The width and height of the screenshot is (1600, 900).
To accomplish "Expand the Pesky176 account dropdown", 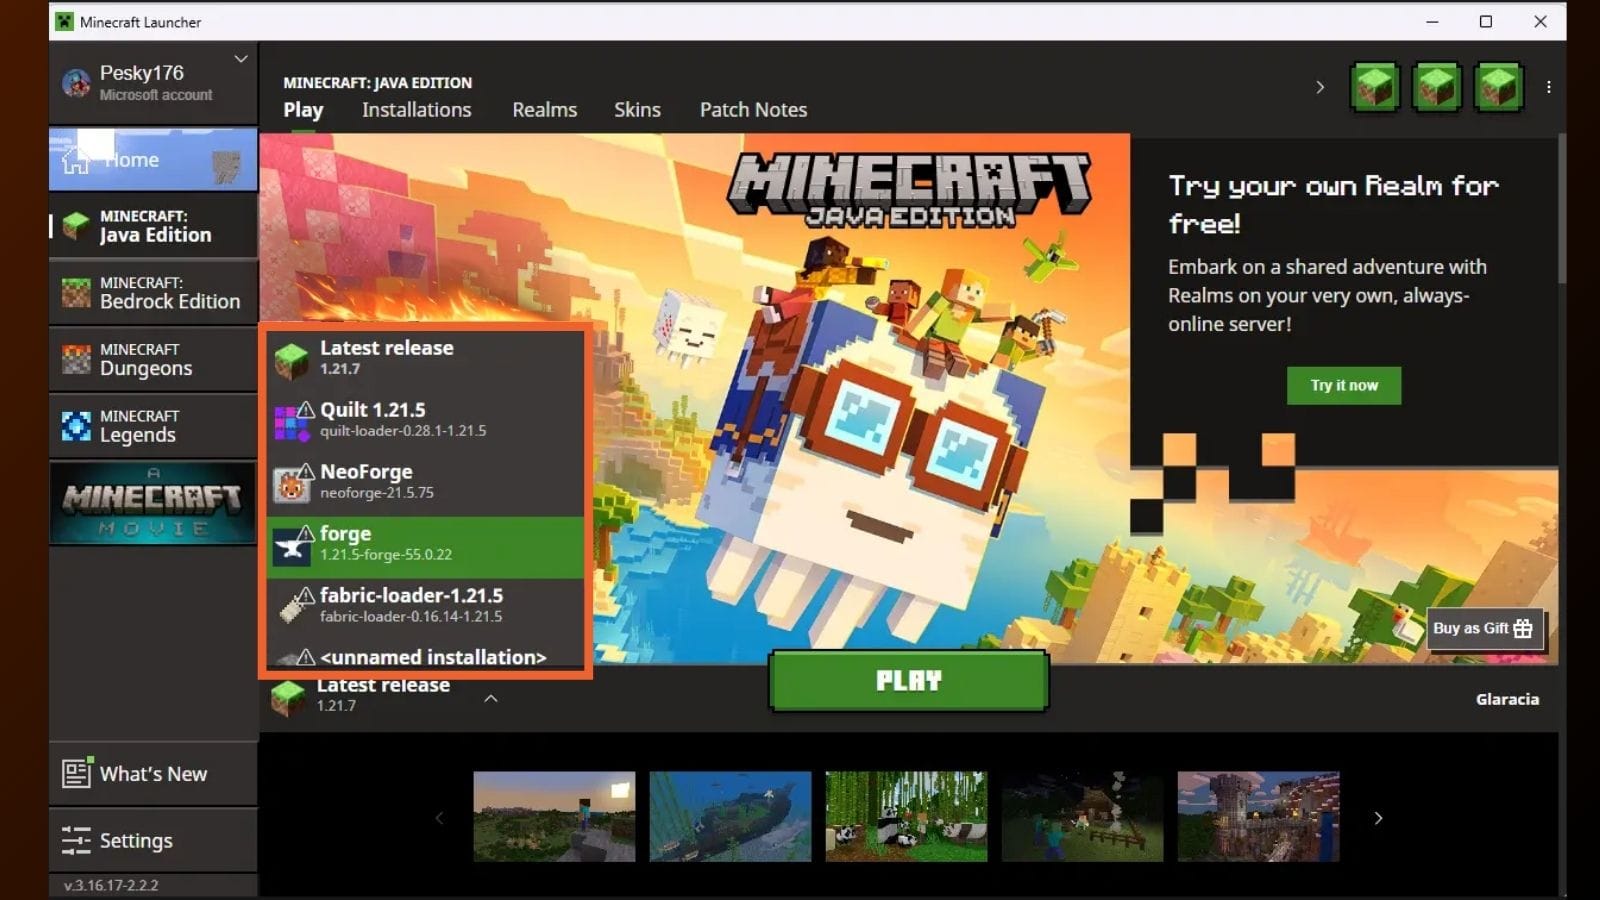I will (241, 59).
